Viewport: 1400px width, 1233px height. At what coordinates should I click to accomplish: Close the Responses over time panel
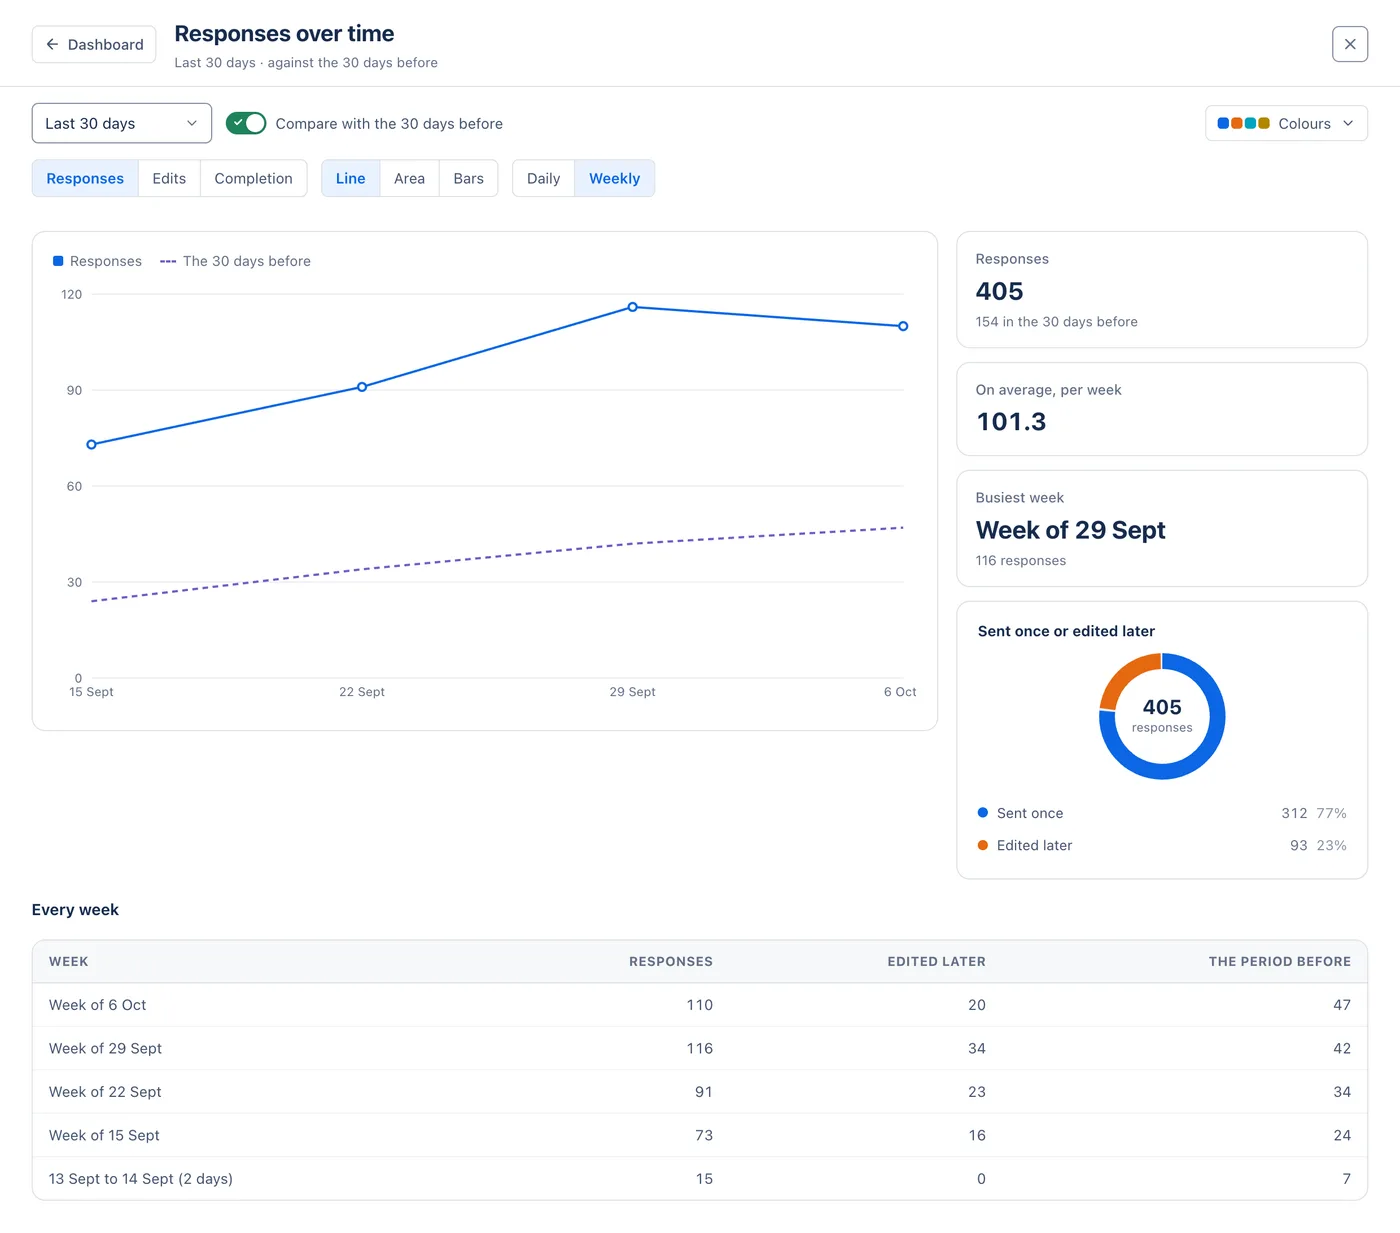tap(1350, 44)
